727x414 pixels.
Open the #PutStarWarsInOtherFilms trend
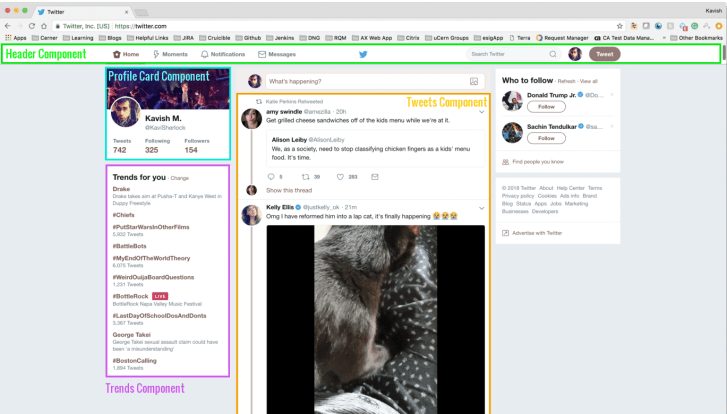pos(151,227)
